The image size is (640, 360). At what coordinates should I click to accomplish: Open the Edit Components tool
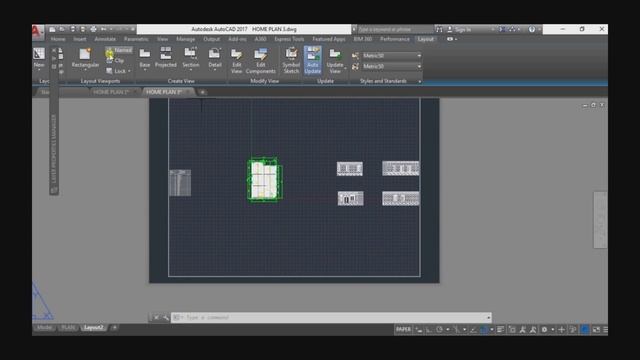pos(260,60)
